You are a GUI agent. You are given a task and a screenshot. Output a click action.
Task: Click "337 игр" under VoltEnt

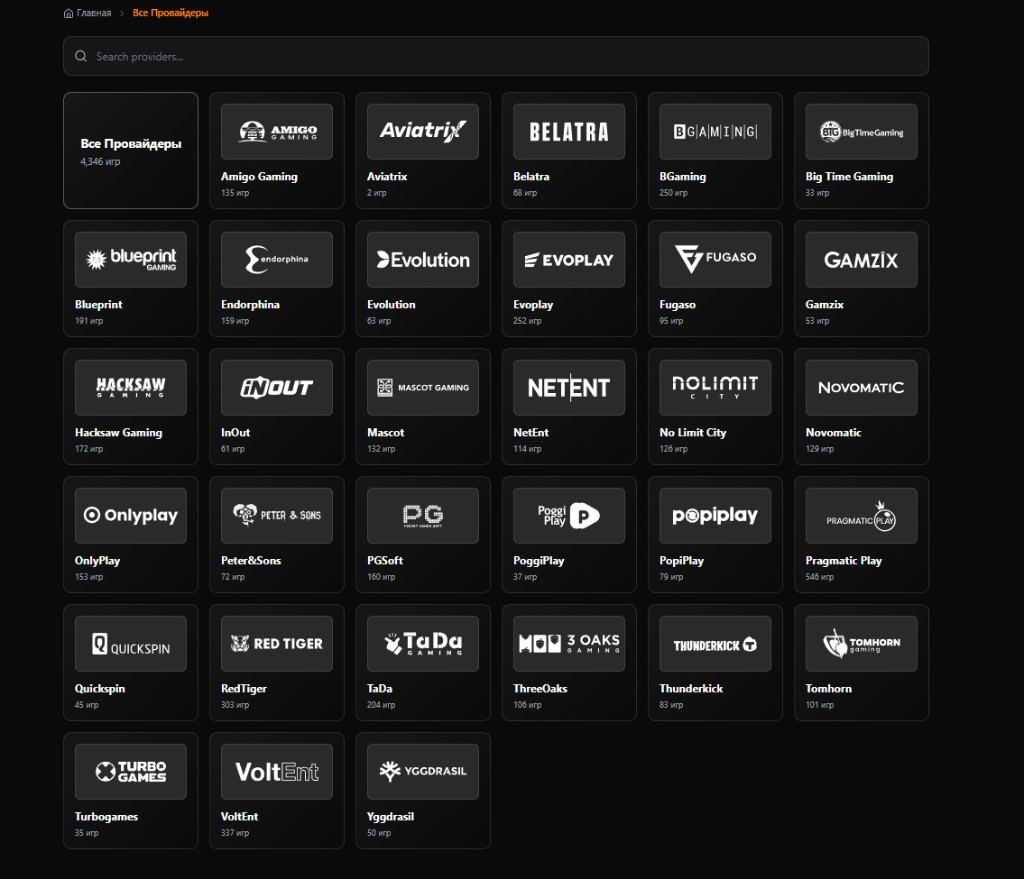(x=235, y=833)
